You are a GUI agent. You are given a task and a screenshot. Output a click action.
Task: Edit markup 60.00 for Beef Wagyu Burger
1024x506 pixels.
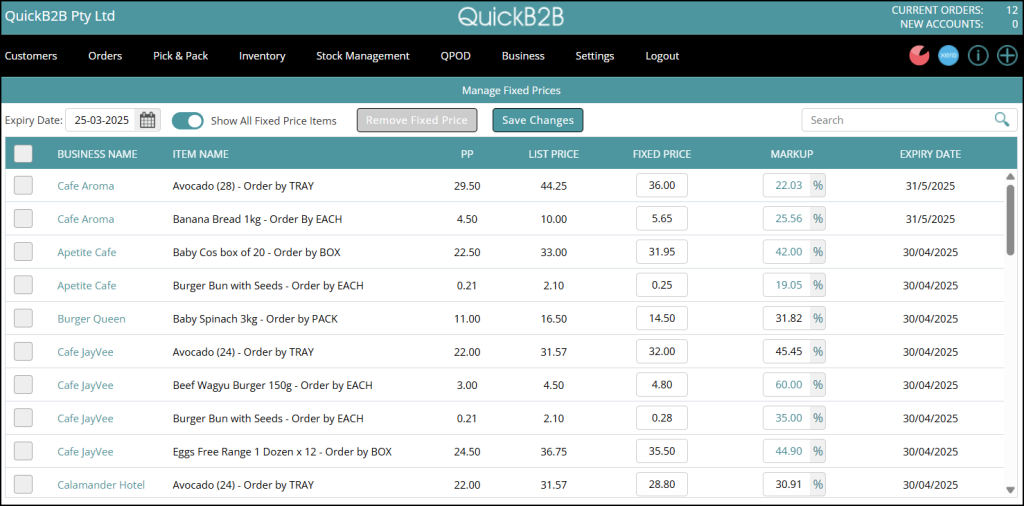787,385
